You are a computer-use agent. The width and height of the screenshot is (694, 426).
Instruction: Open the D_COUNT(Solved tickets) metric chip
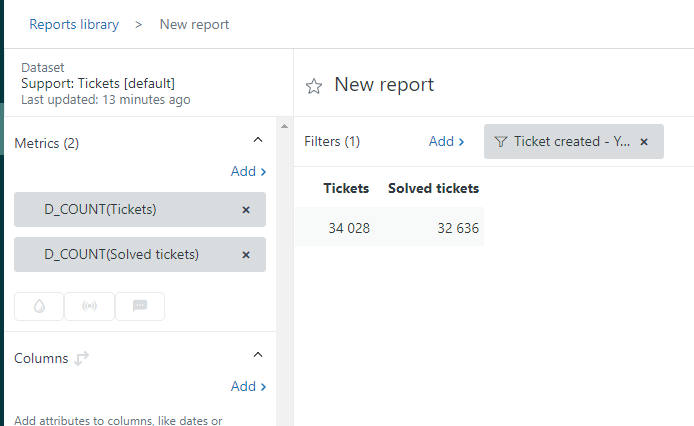click(121, 255)
